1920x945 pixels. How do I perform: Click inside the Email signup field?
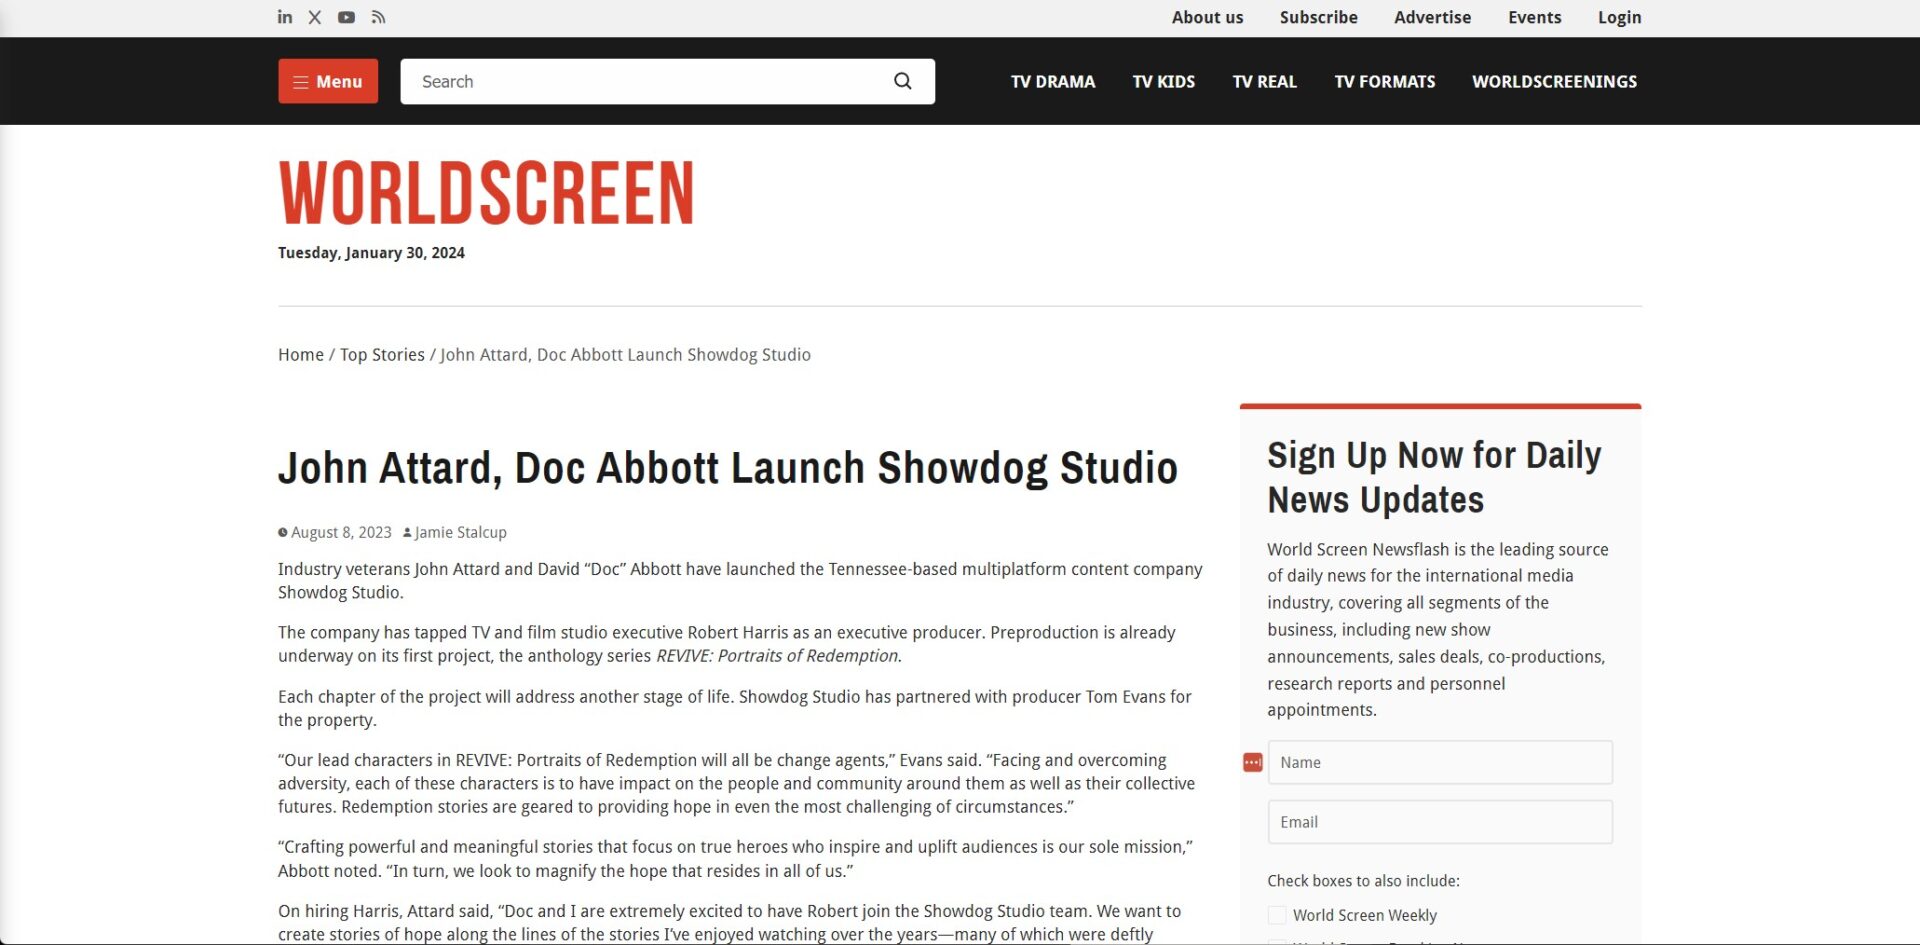coord(1439,821)
